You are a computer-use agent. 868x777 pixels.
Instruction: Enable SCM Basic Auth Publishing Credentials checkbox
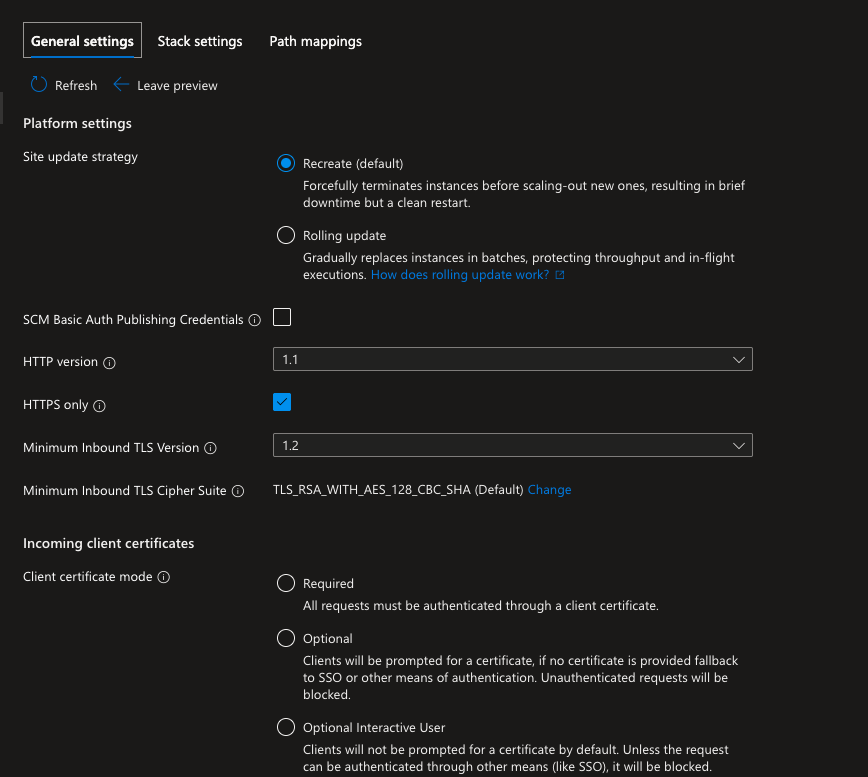(x=282, y=318)
